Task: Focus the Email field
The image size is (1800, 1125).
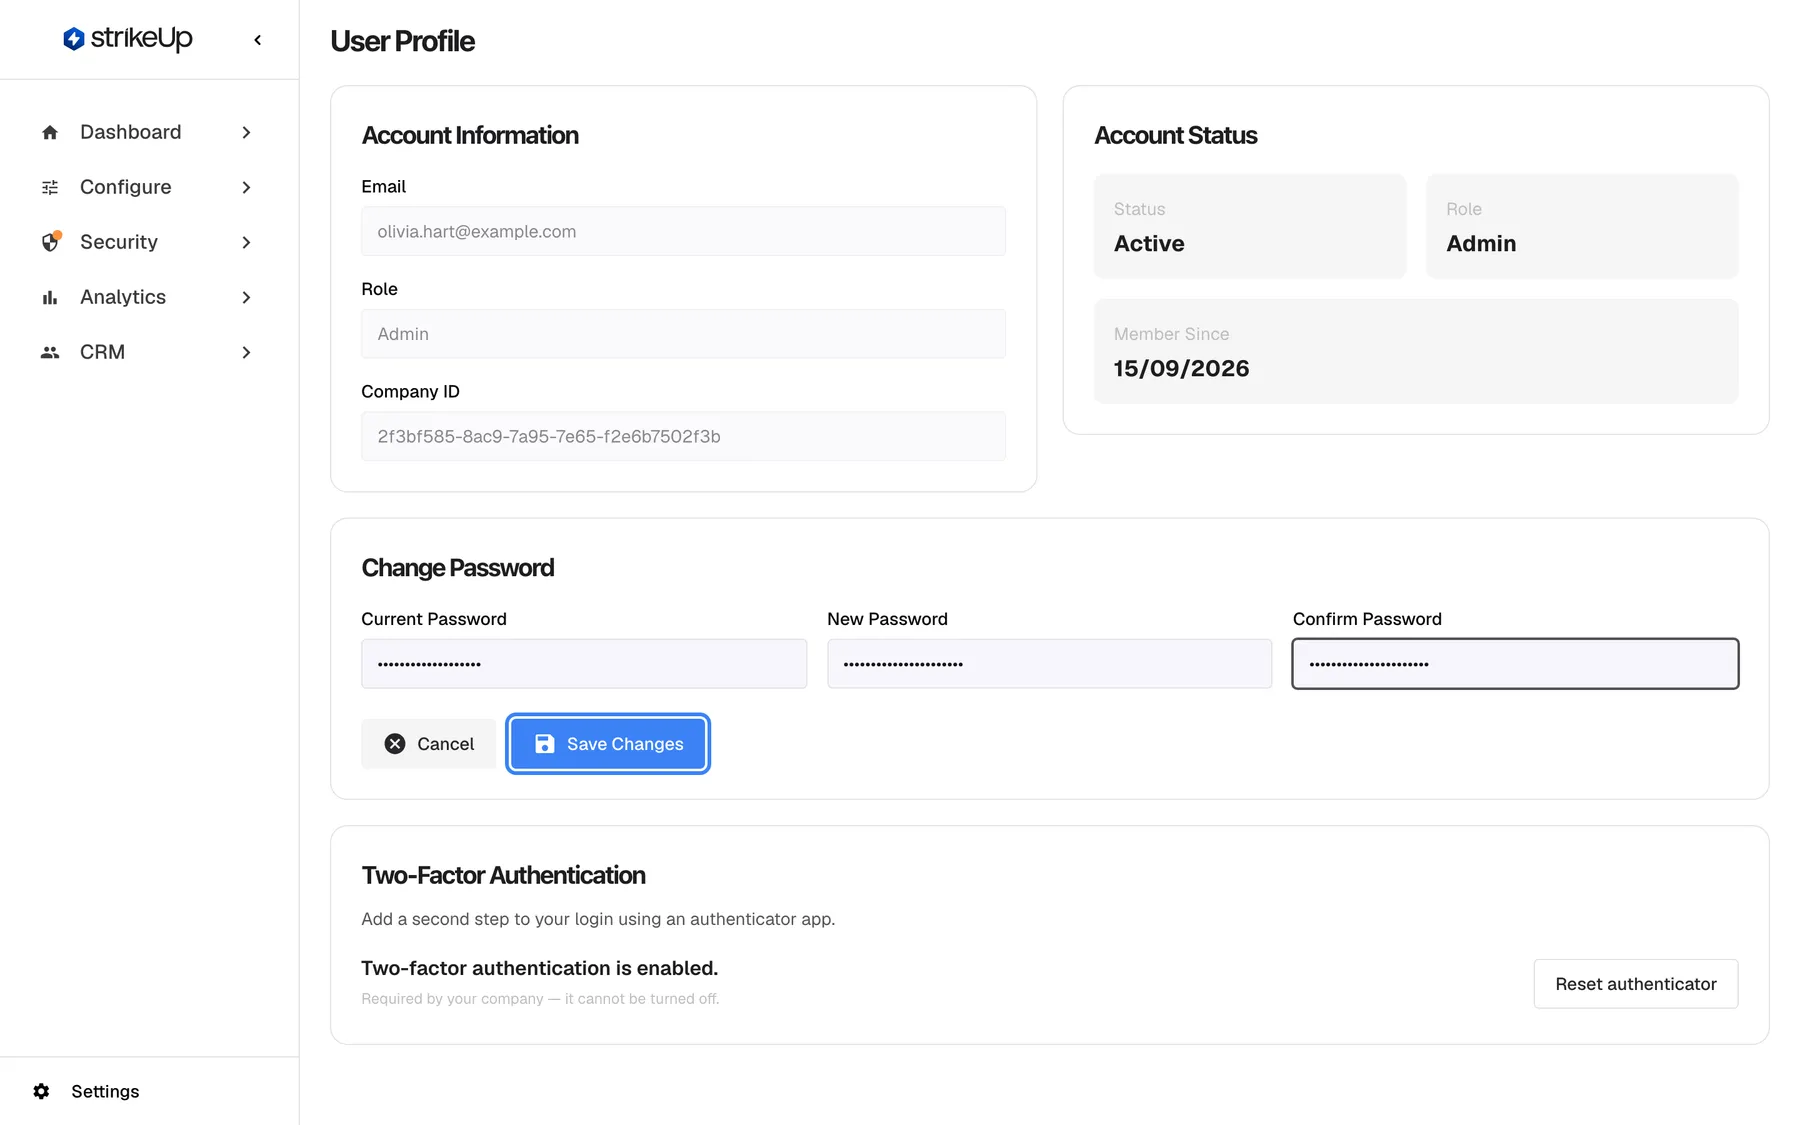Action: coord(683,231)
